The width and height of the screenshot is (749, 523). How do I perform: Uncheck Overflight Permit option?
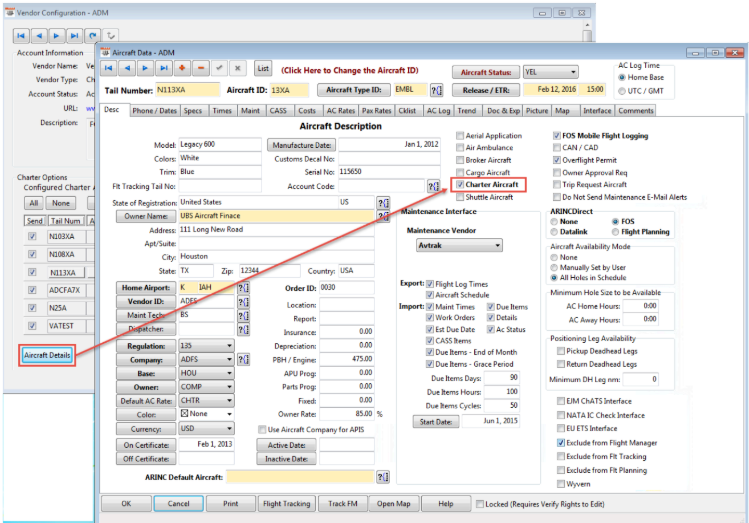coord(556,160)
